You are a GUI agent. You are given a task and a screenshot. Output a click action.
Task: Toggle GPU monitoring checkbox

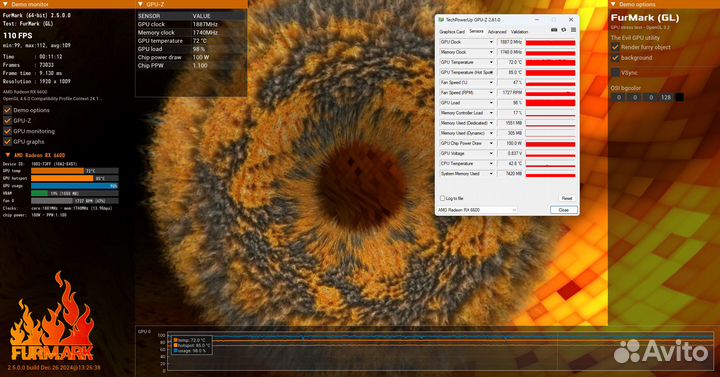(7, 131)
